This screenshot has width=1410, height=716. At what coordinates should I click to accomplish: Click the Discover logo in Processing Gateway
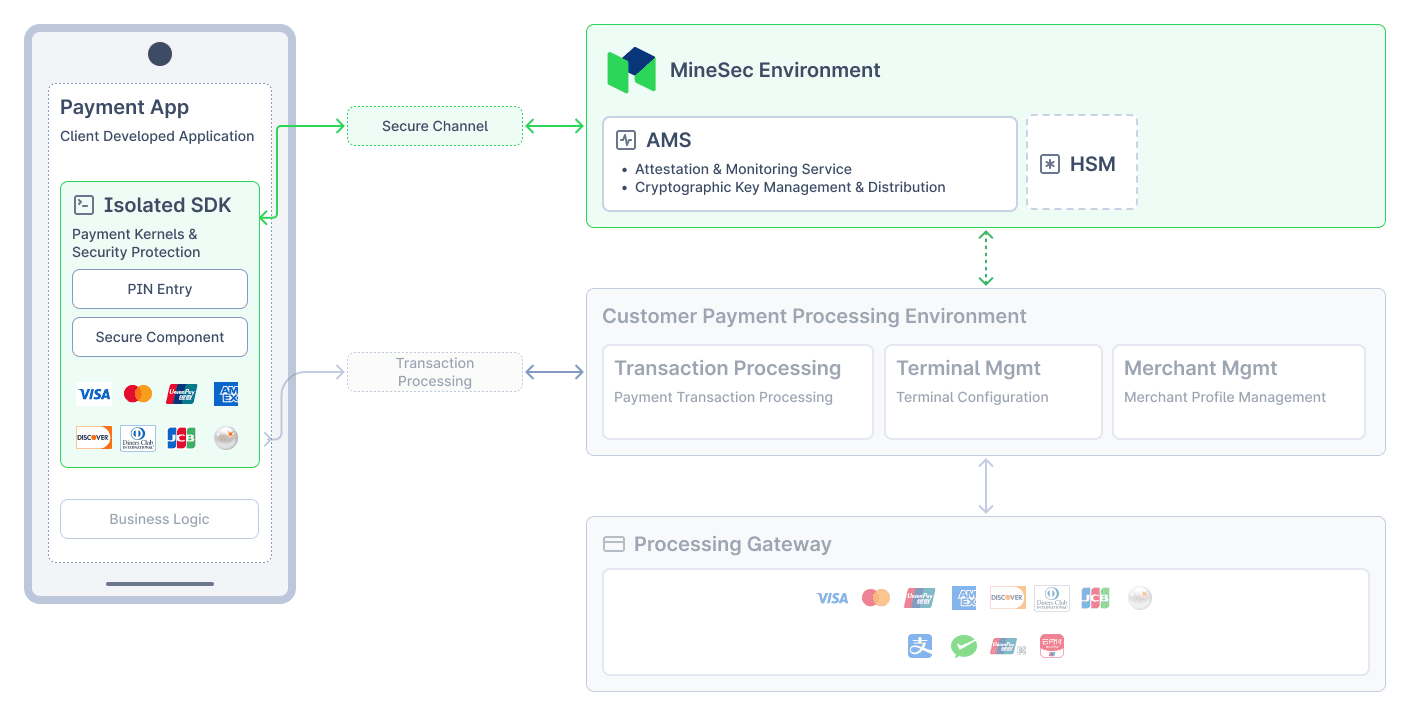point(1007,598)
